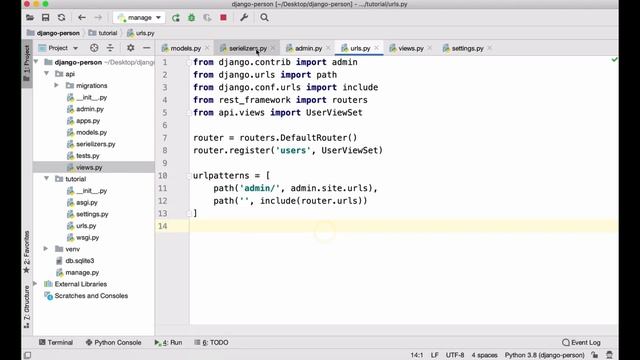Toggle the 1: Project side tool window

pyautogui.click(x=27, y=63)
